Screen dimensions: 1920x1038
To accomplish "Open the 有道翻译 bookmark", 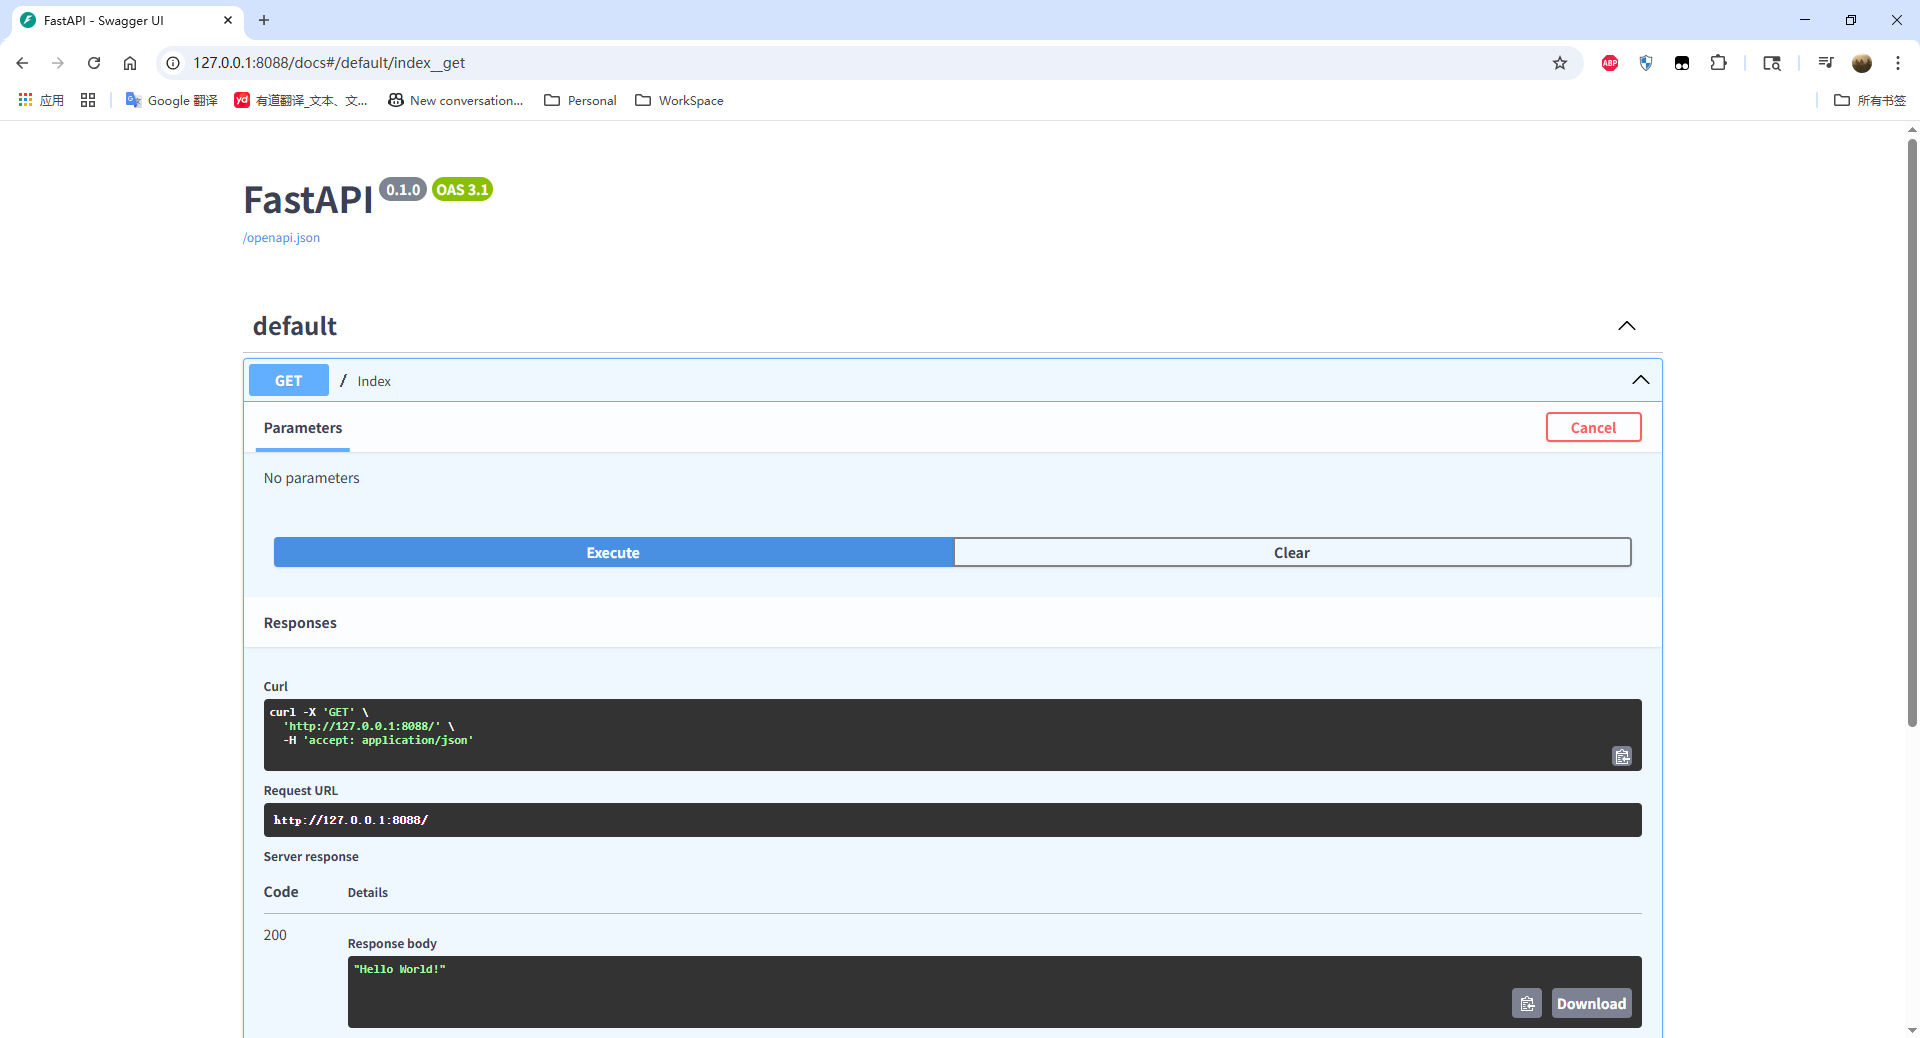I will (301, 100).
